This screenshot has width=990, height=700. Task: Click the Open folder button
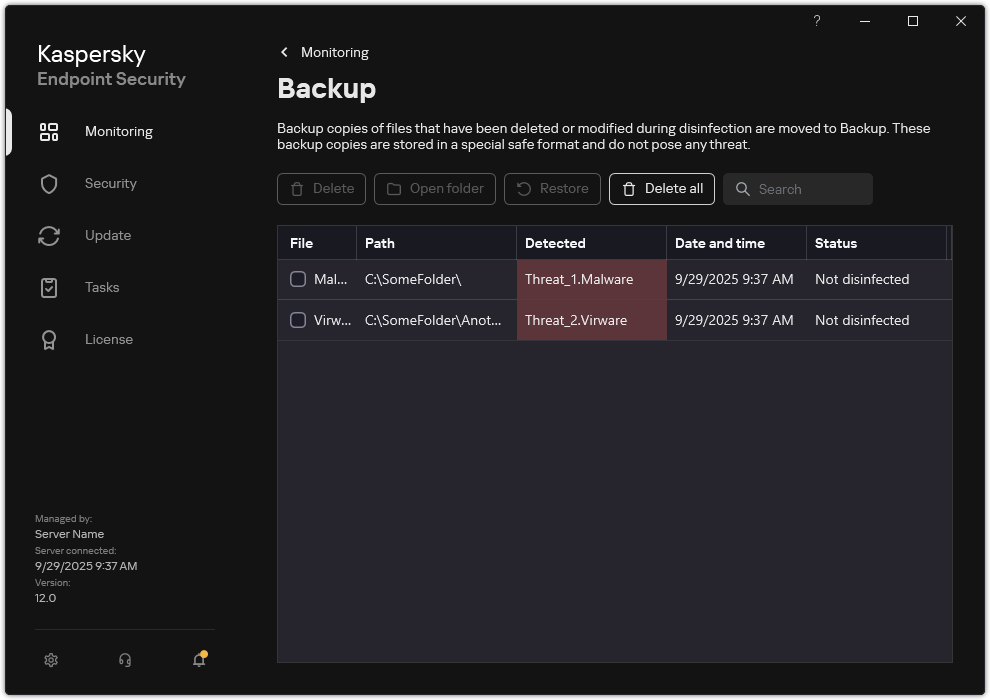(x=434, y=189)
